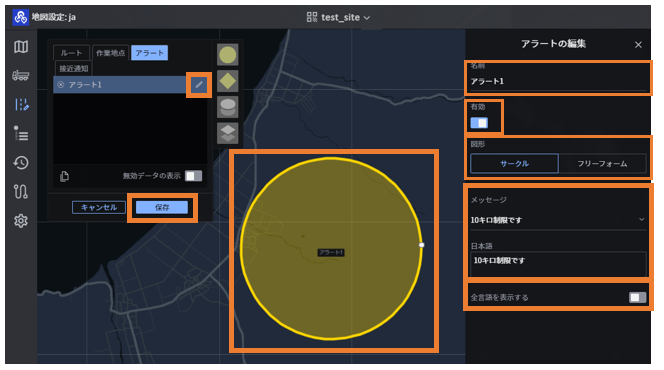Edit アラート1 with the pencil icon
This screenshot has width=664, height=370.
click(199, 85)
